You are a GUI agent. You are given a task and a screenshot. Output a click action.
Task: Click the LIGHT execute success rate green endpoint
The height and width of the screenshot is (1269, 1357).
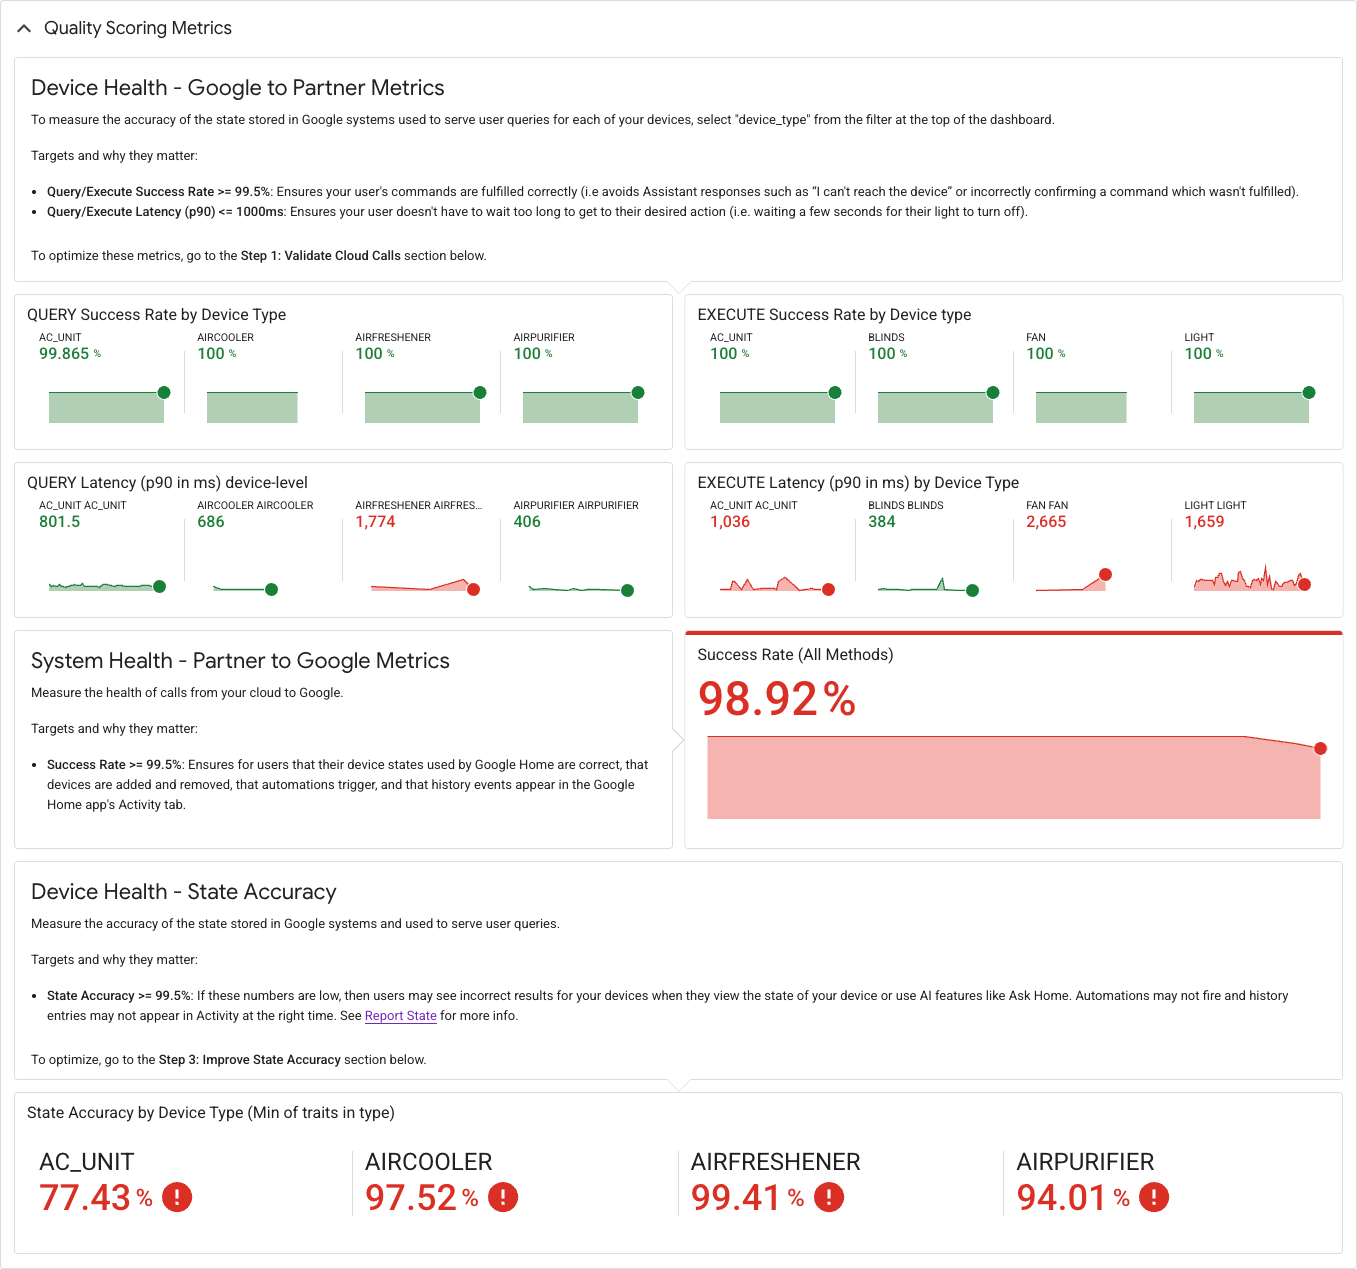click(x=1309, y=392)
